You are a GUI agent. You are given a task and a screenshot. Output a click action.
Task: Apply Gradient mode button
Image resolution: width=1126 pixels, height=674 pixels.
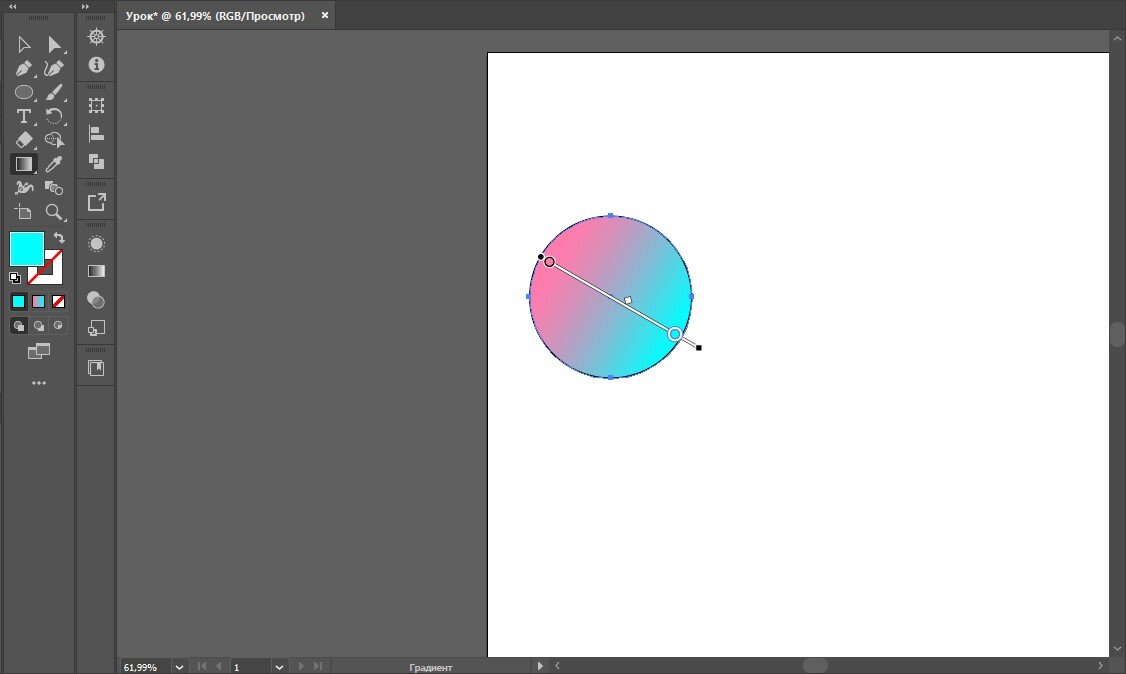[39, 301]
